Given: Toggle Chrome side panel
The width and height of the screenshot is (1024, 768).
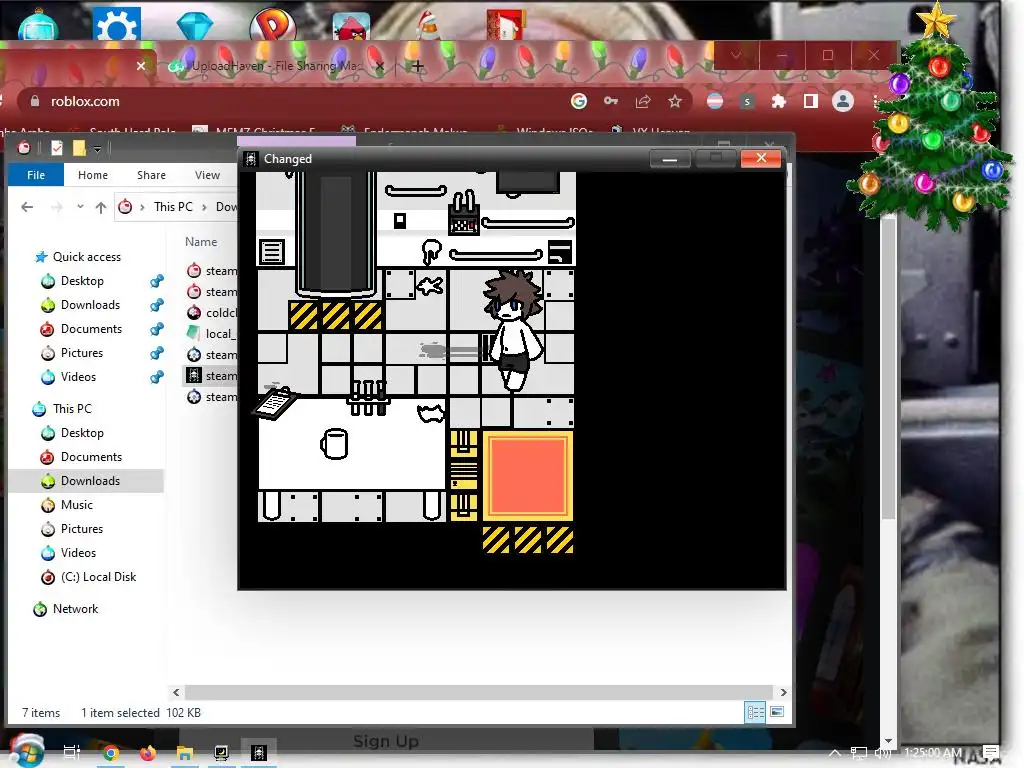Looking at the screenshot, I should click(x=810, y=101).
